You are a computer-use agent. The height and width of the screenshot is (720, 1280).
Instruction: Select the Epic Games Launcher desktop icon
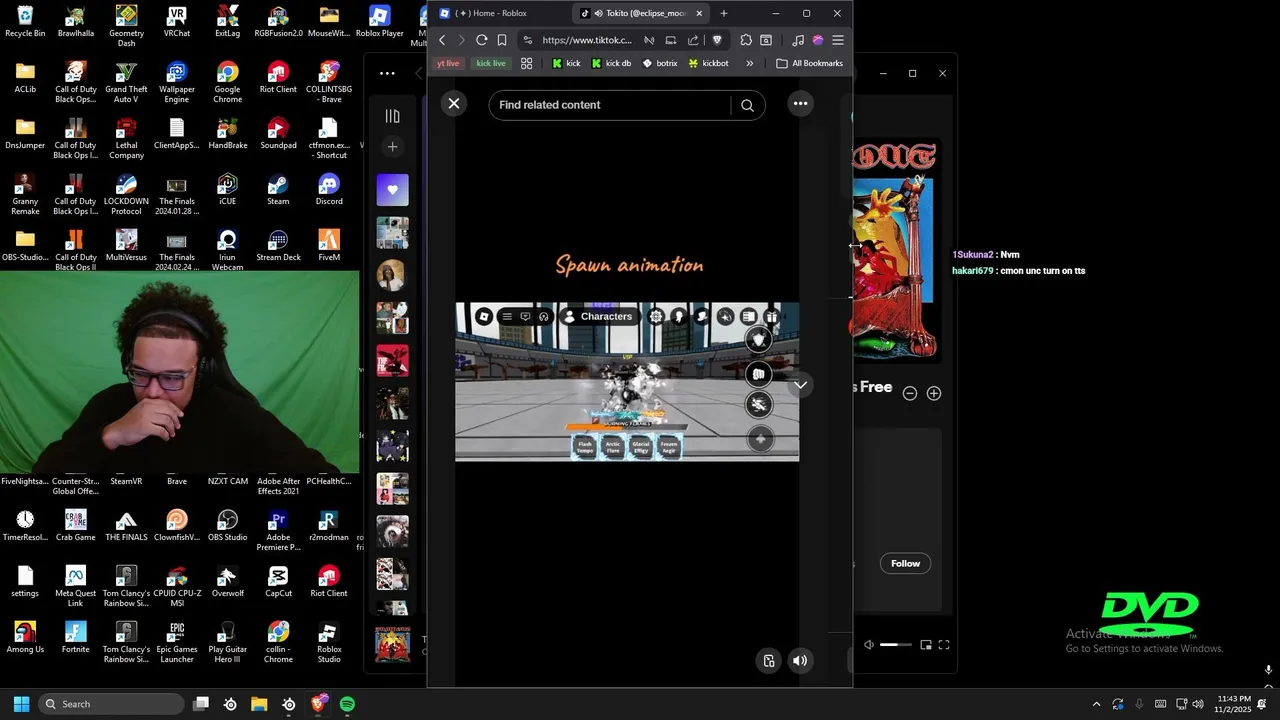tap(177, 642)
